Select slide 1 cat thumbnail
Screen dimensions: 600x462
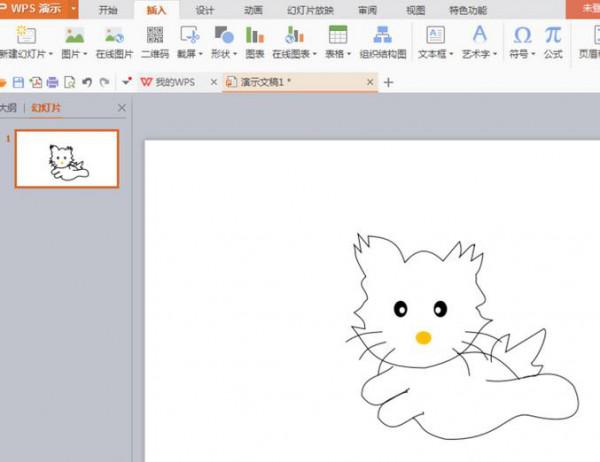pos(67,159)
